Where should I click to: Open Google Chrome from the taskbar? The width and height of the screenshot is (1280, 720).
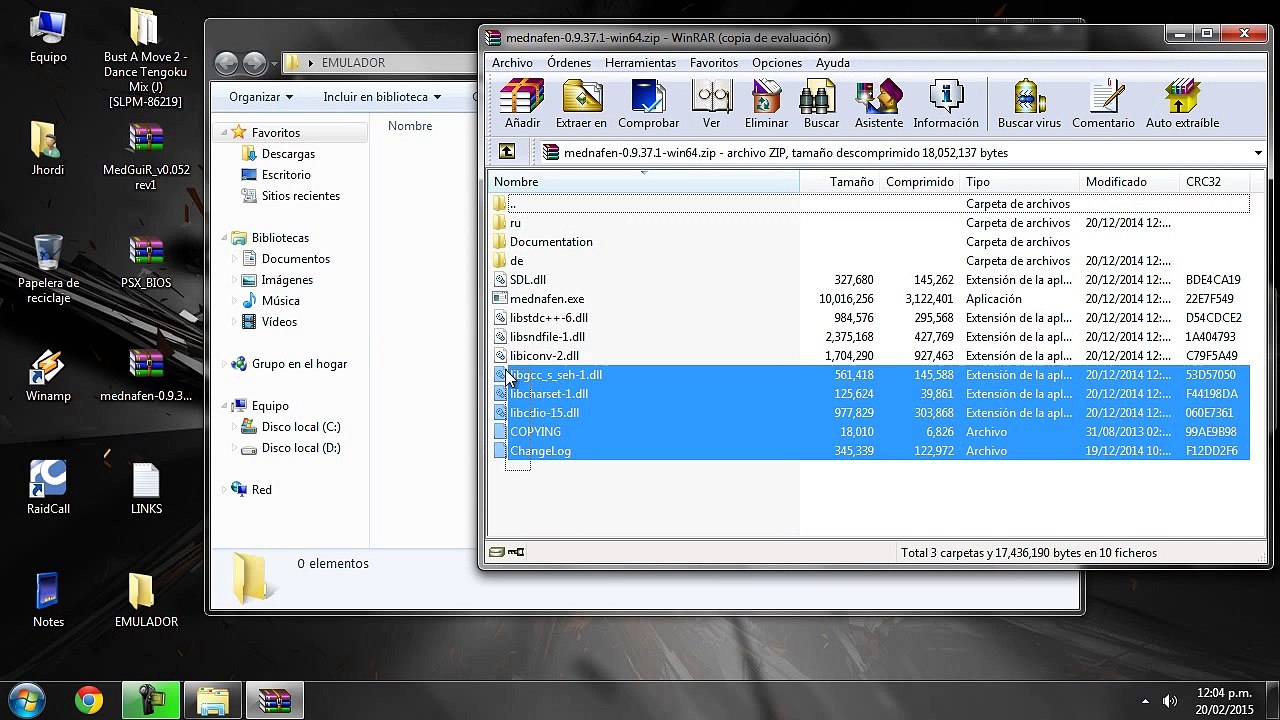click(89, 701)
